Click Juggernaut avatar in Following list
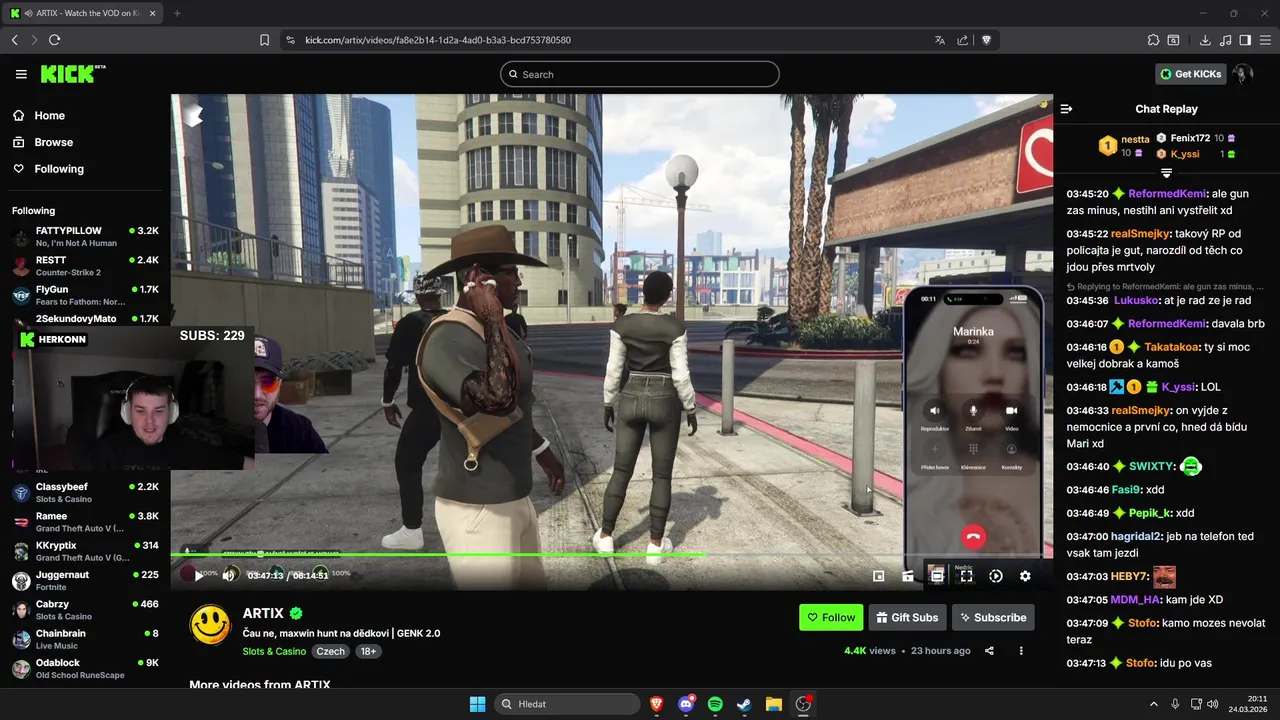Viewport: 1280px width, 720px height. coord(21,580)
